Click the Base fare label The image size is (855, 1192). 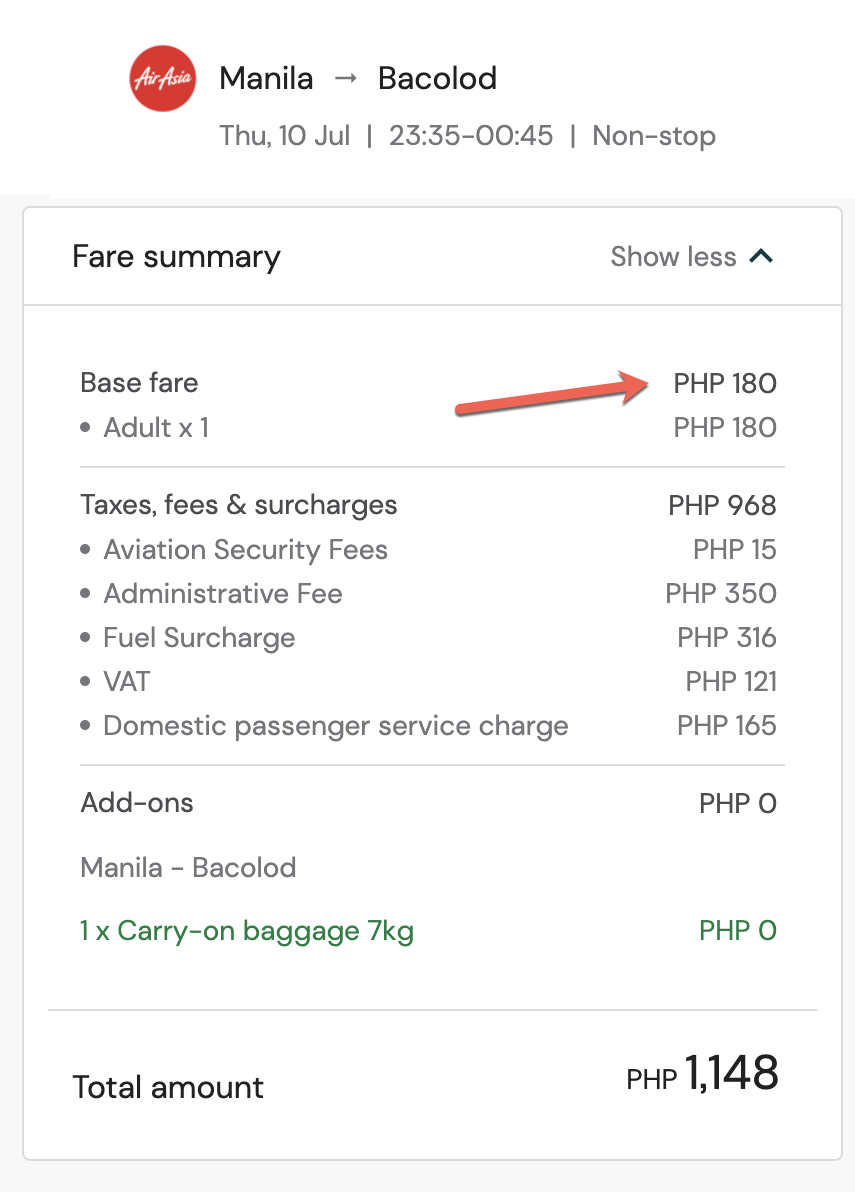(139, 383)
